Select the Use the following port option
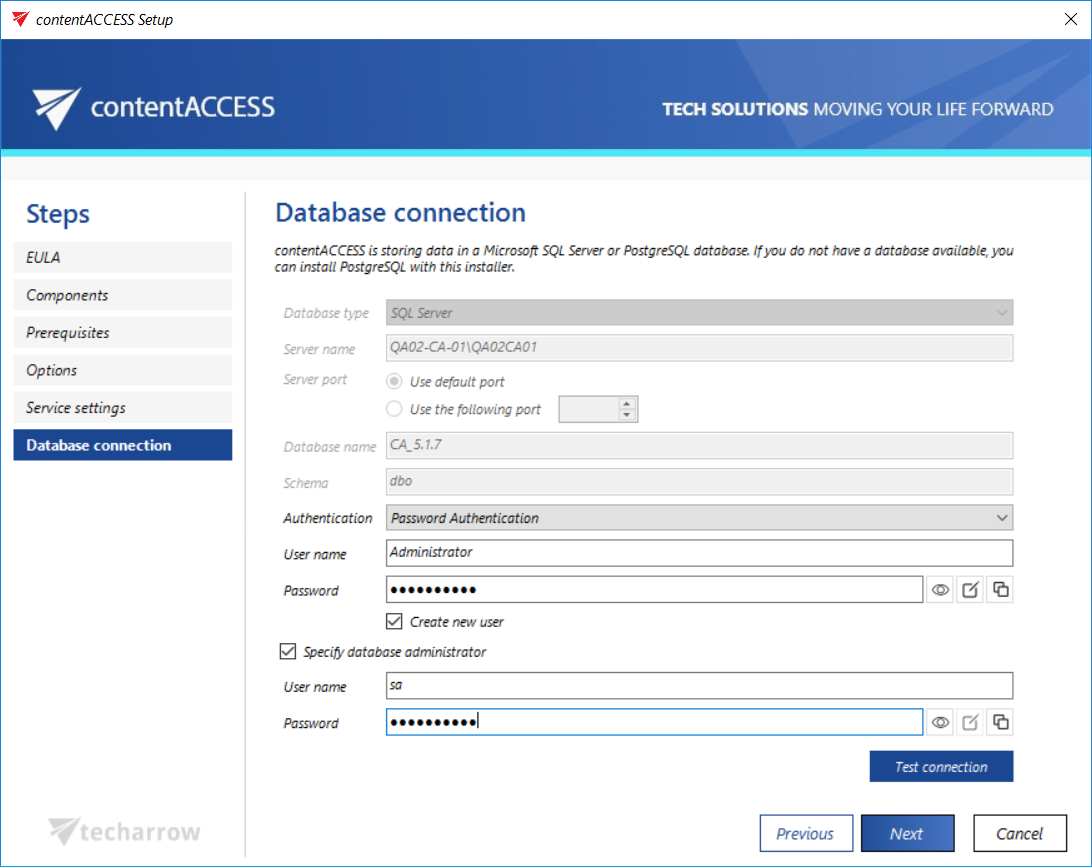 click(x=394, y=409)
